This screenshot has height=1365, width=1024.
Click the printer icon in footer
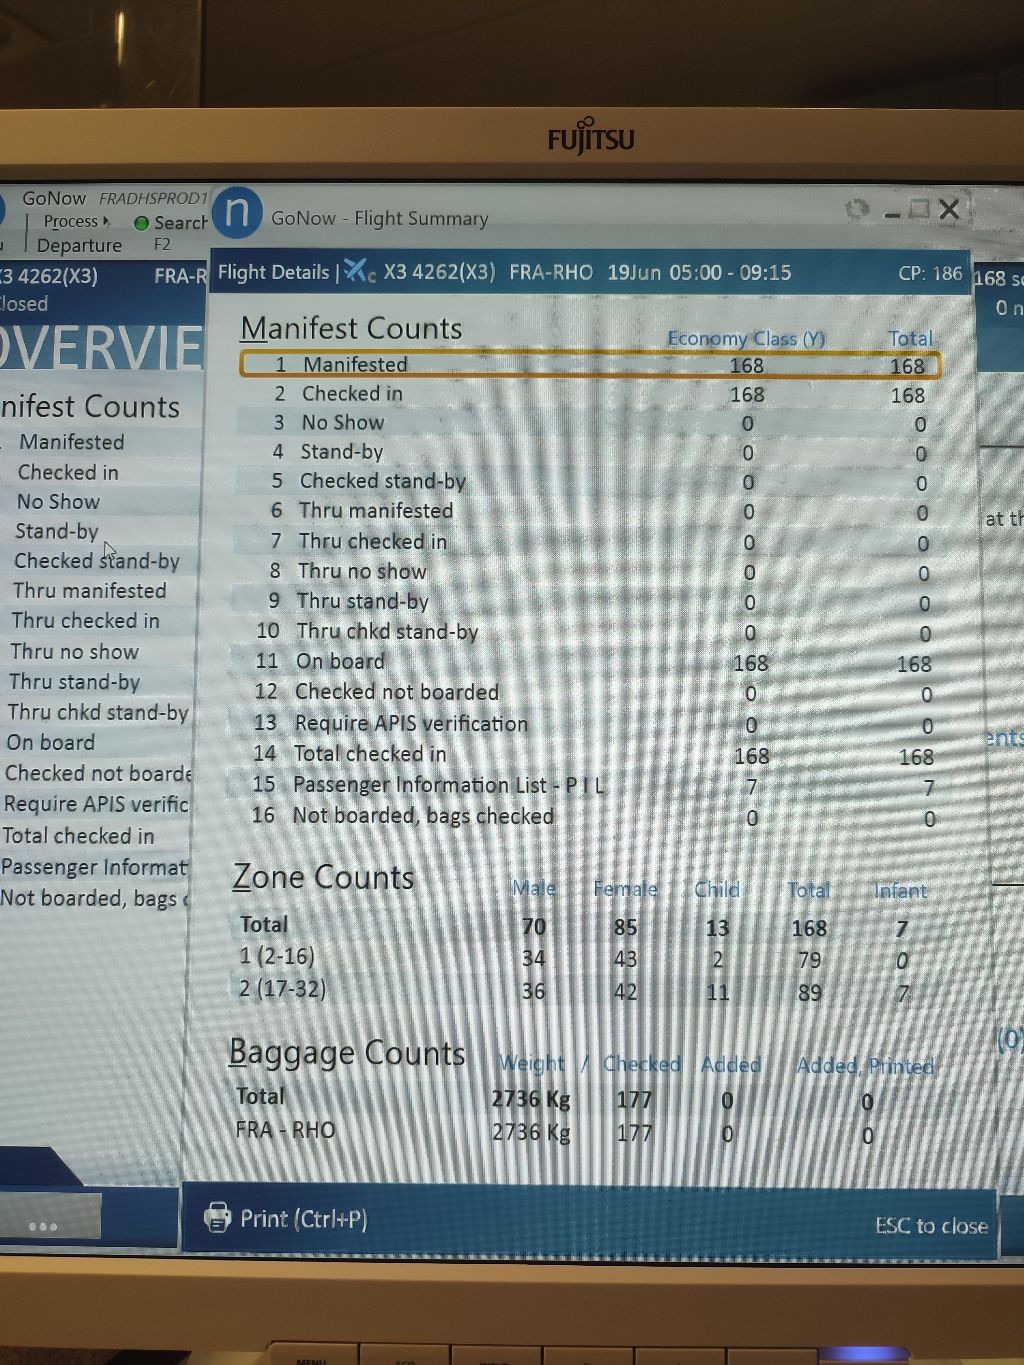click(x=216, y=1217)
